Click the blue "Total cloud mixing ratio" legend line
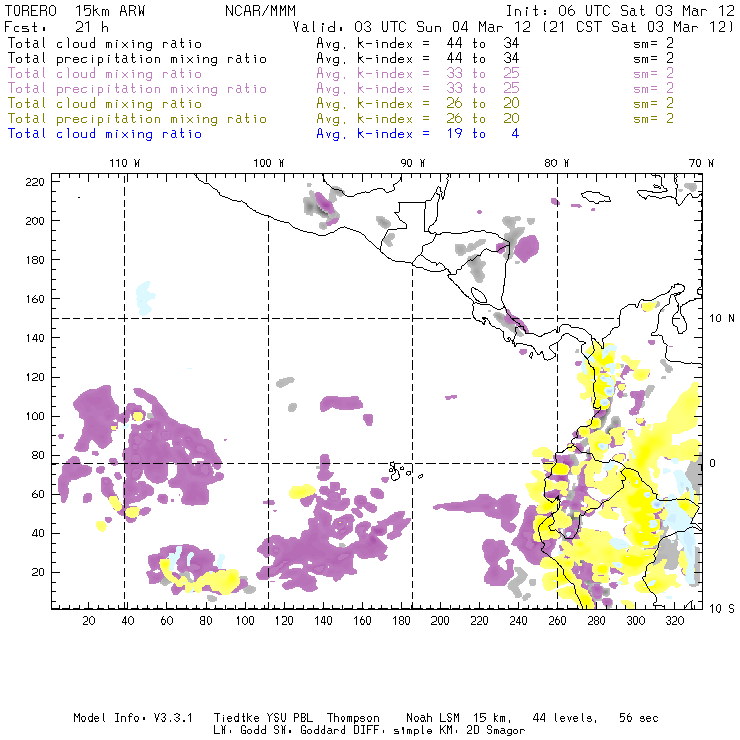The width and height of the screenshot is (740, 740). click(x=105, y=134)
